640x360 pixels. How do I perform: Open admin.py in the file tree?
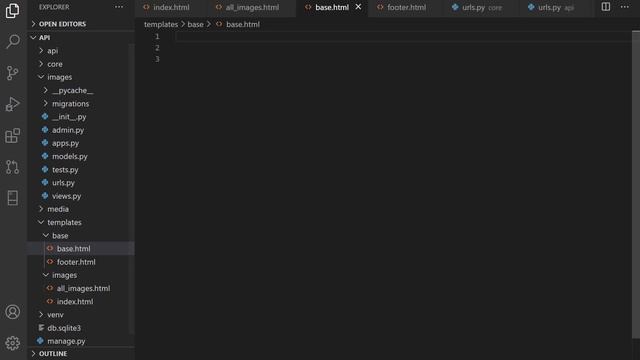pyautogui.click(x=81, y=130)
